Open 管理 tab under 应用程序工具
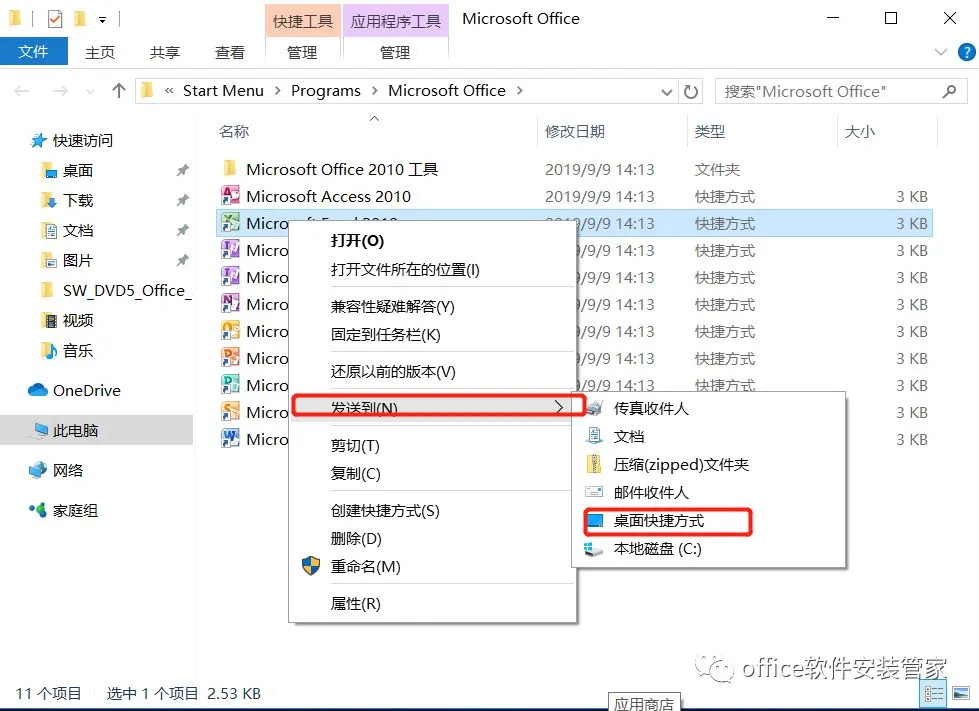Viewport: 979px width, 711px height. coord(395,52)
